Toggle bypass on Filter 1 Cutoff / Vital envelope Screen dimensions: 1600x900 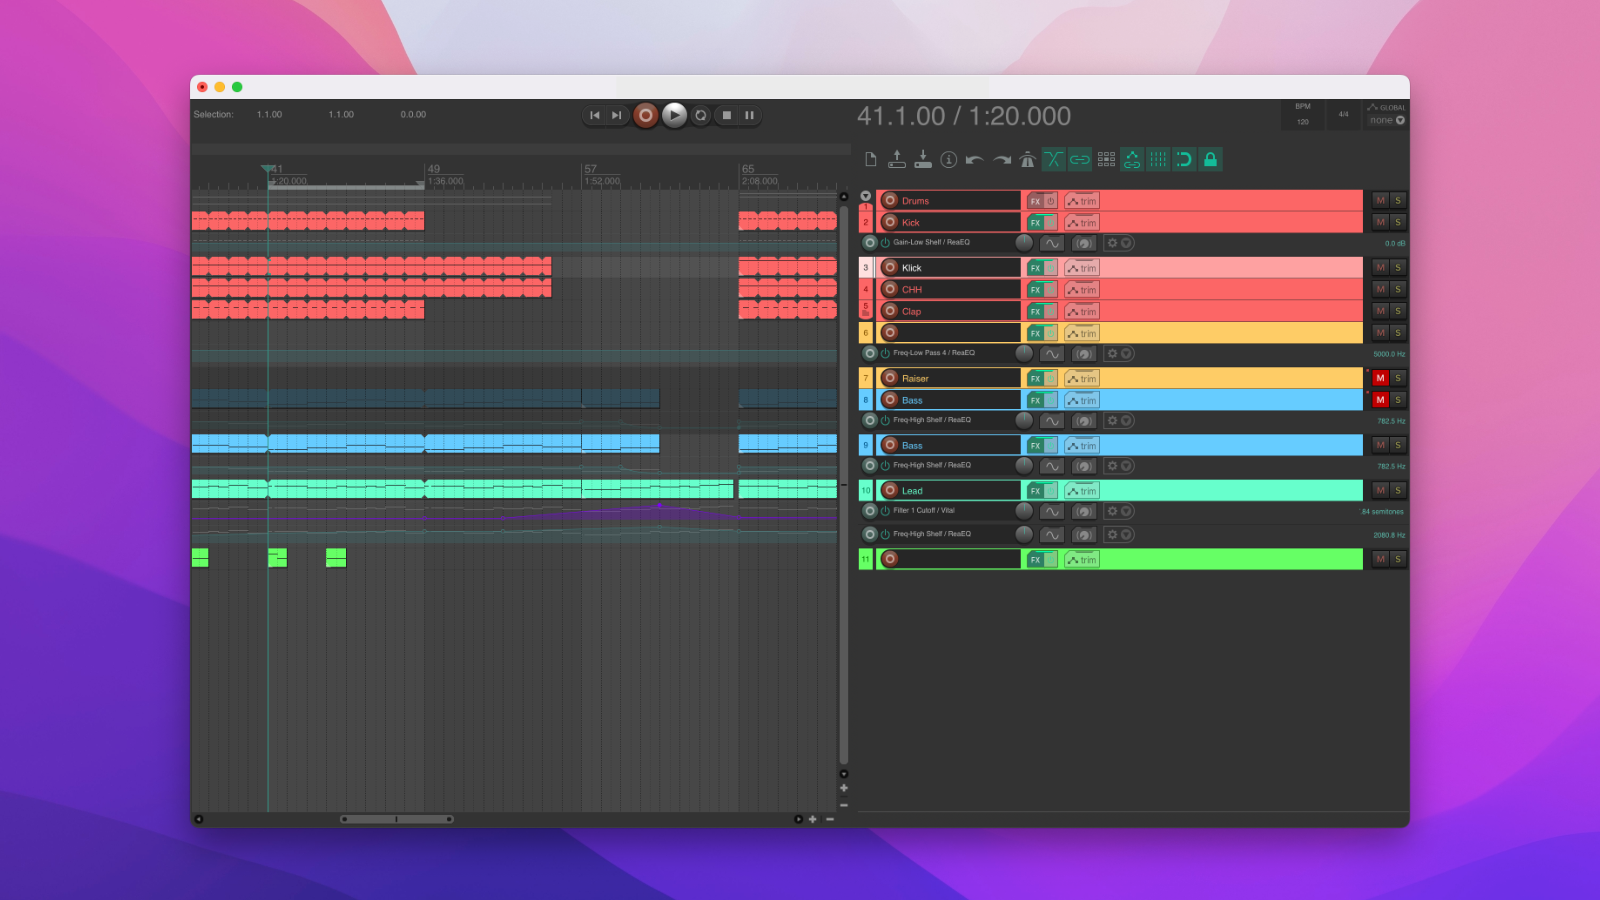(x=885, y=511)
